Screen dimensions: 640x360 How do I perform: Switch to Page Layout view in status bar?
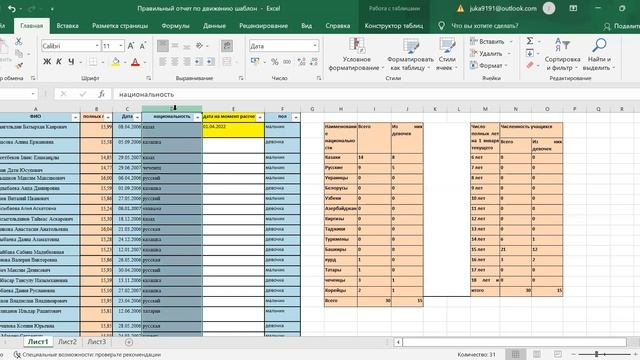pos(537,354)
